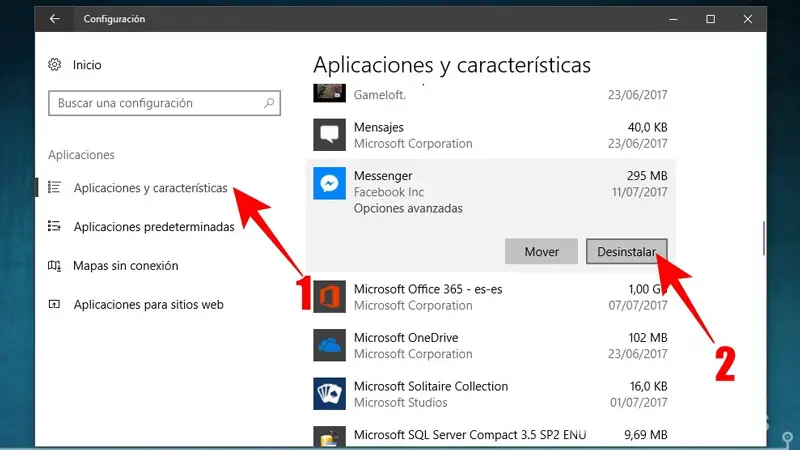Click the apps list scrollbar thumb
This screenshot has height=450, width=800.
tap(764, 238)
